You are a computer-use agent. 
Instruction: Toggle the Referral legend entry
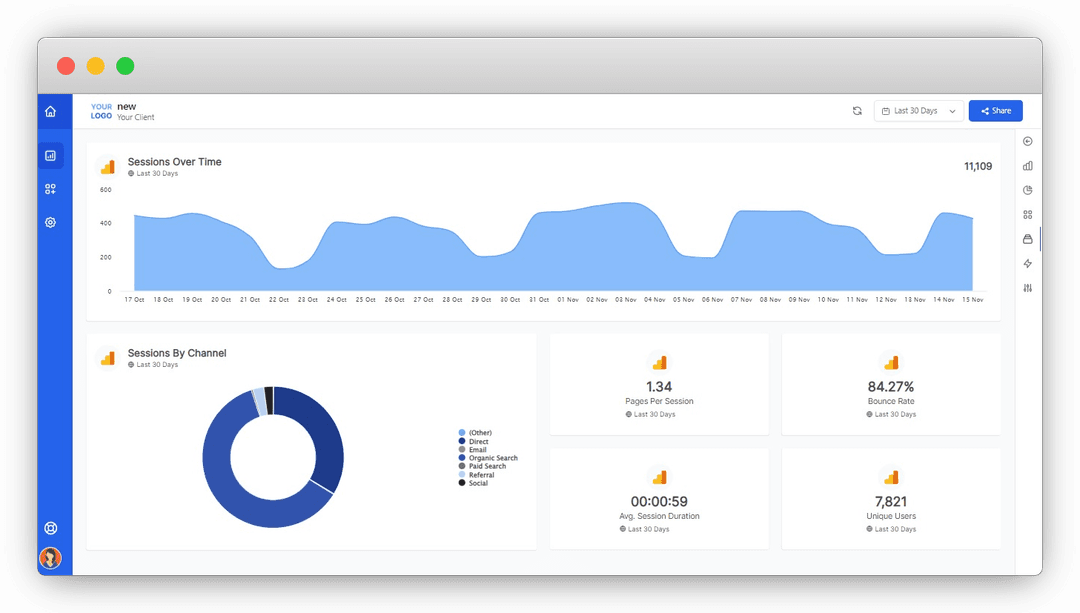[x=477, y=475]
